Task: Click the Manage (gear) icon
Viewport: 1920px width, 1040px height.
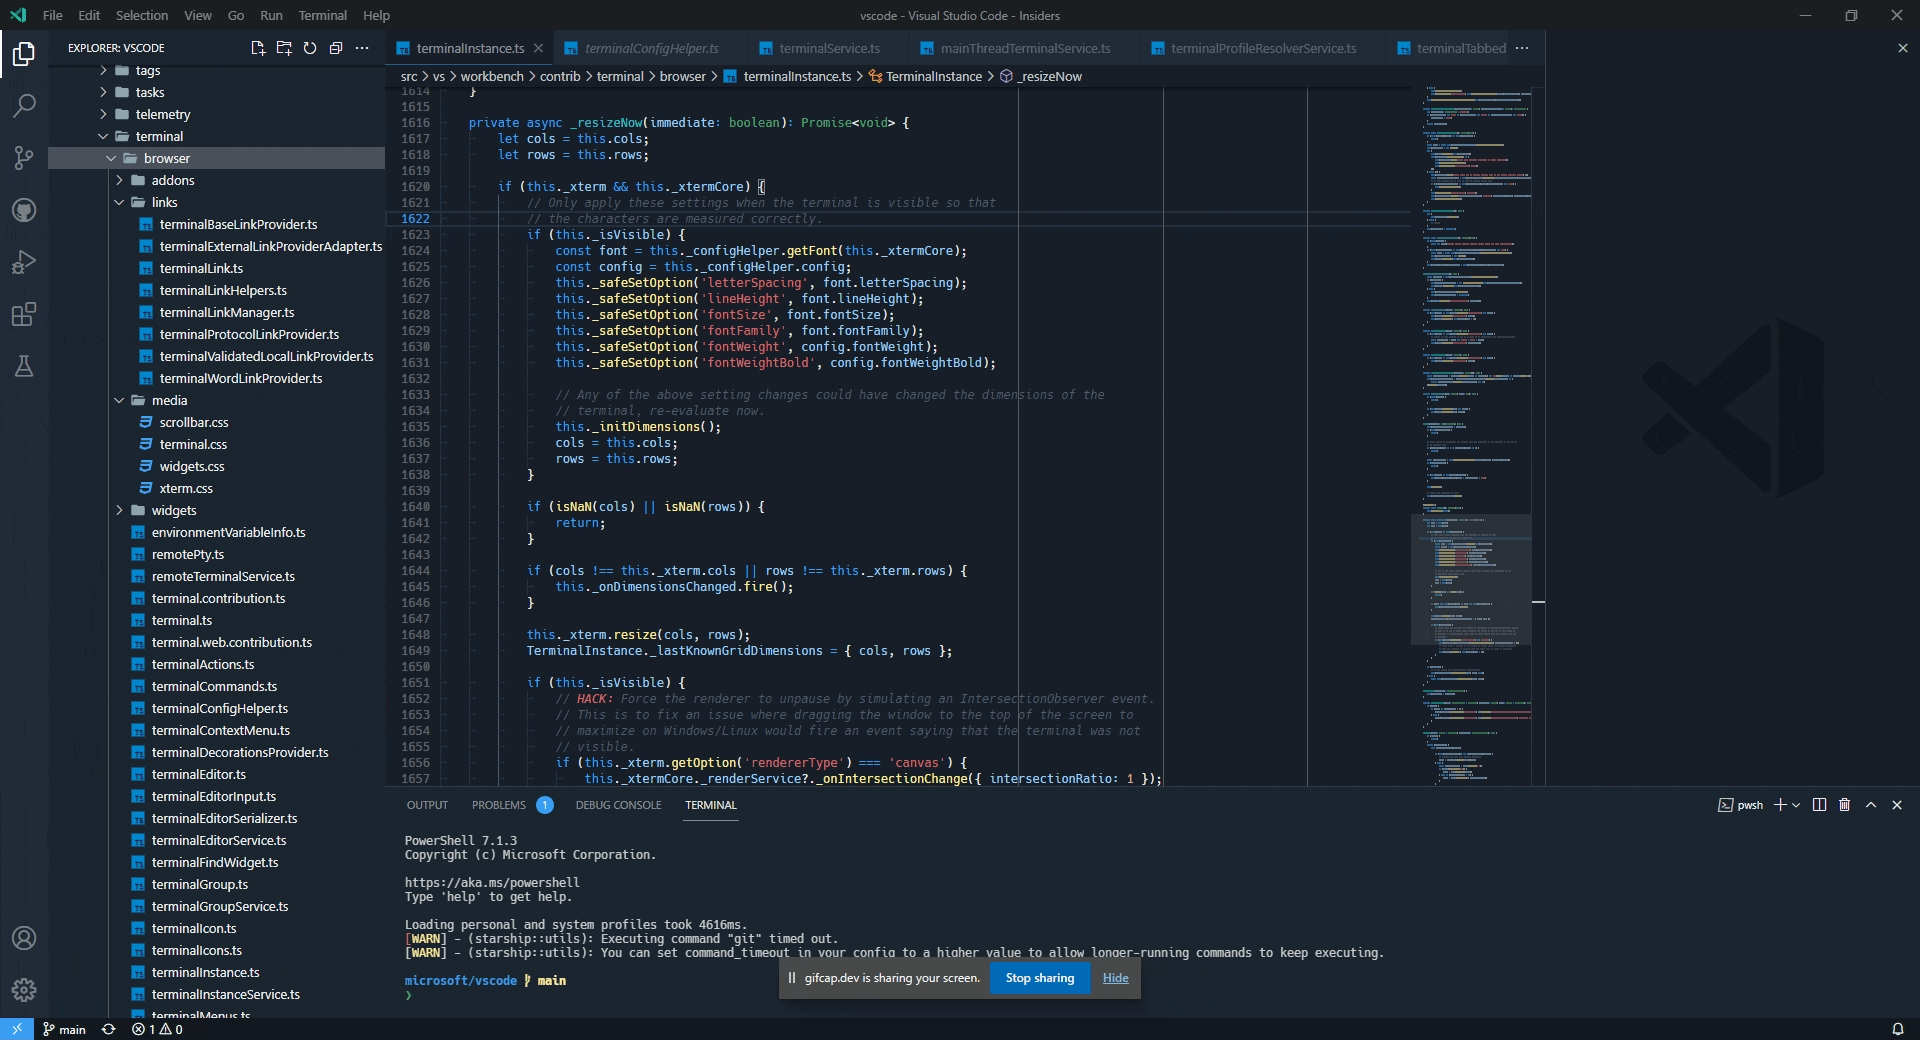Action: click(24, 990)
